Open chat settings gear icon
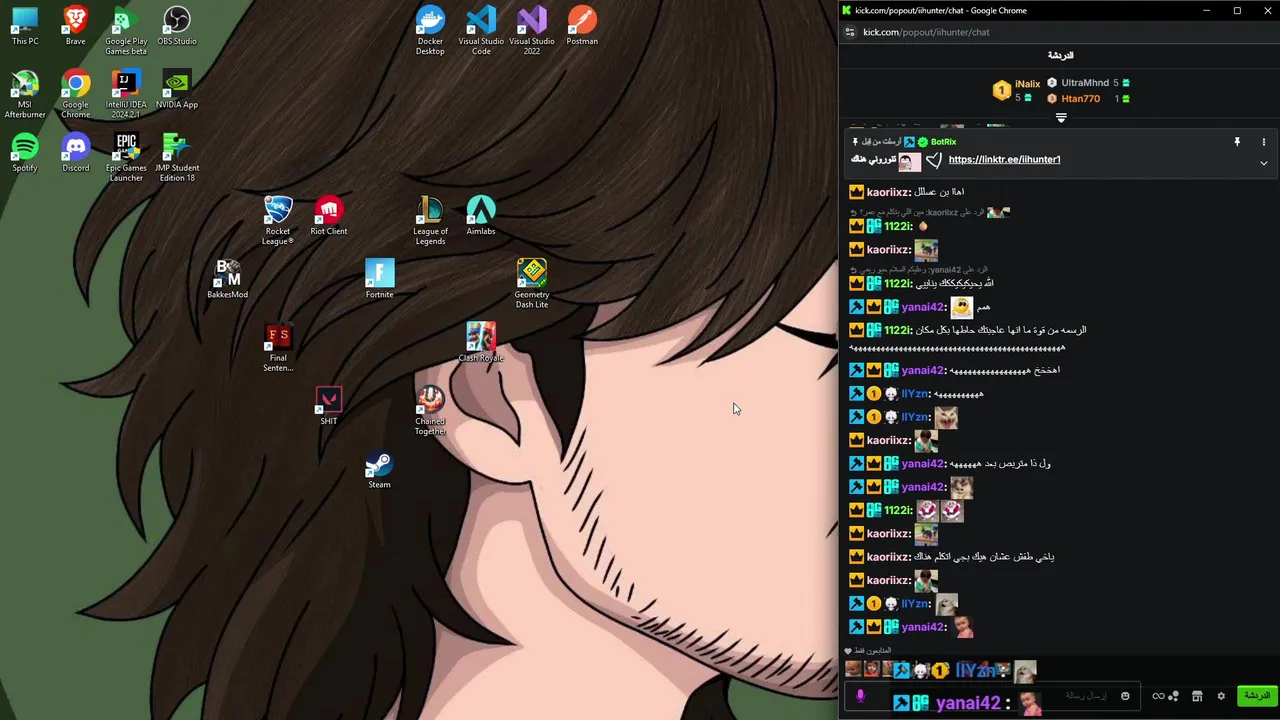This screenshot has height=720, width=1280. [1221, 696]
